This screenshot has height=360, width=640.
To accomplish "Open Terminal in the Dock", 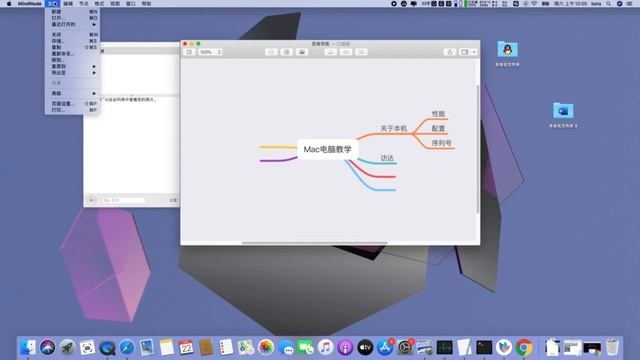I will [x=484, y=347].
